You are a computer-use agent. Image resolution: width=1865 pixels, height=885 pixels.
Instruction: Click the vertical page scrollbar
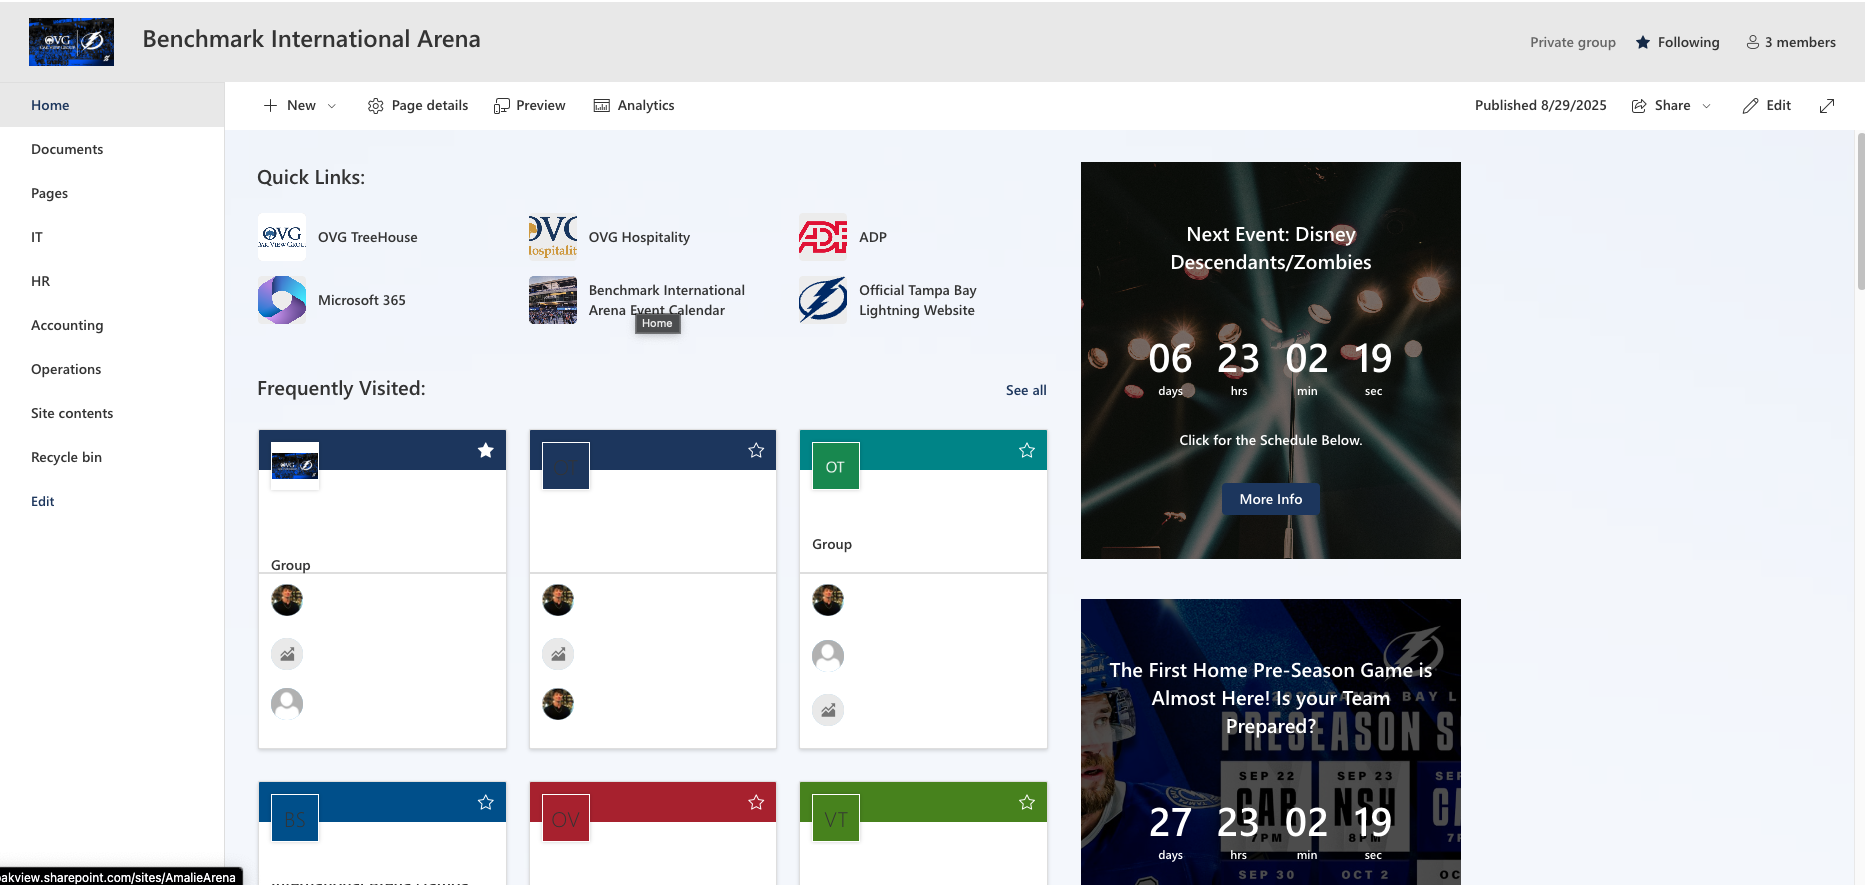pos(1860,210)
